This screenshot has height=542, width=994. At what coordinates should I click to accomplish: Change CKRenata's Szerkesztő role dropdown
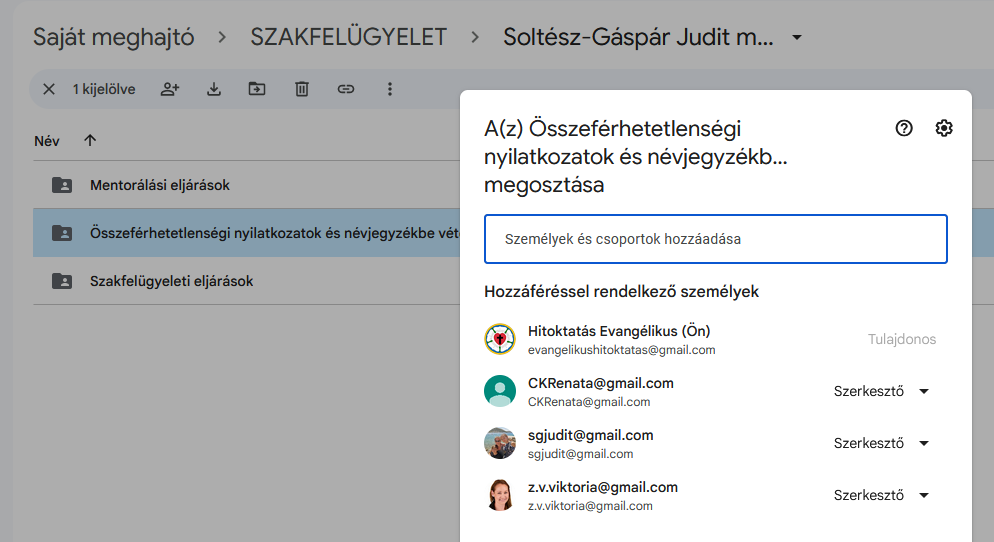pos(881,391)
